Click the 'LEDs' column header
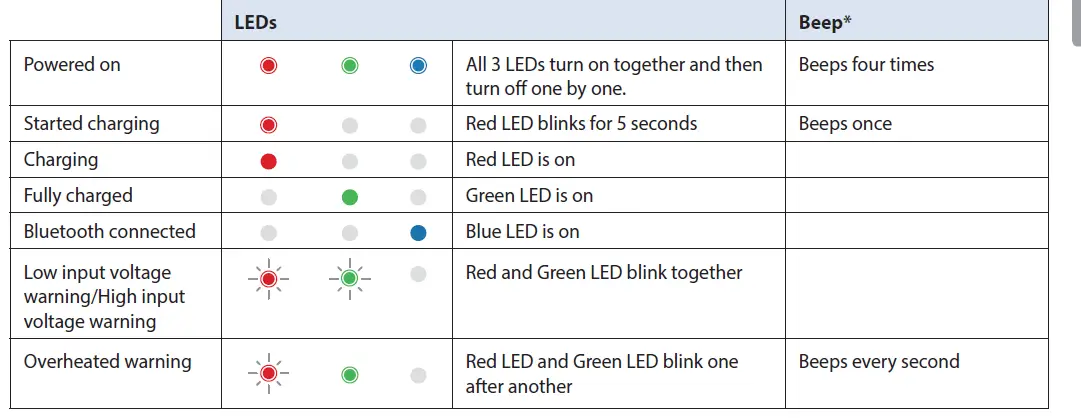This screenshot has height=419, width=1081. [255, 21]
